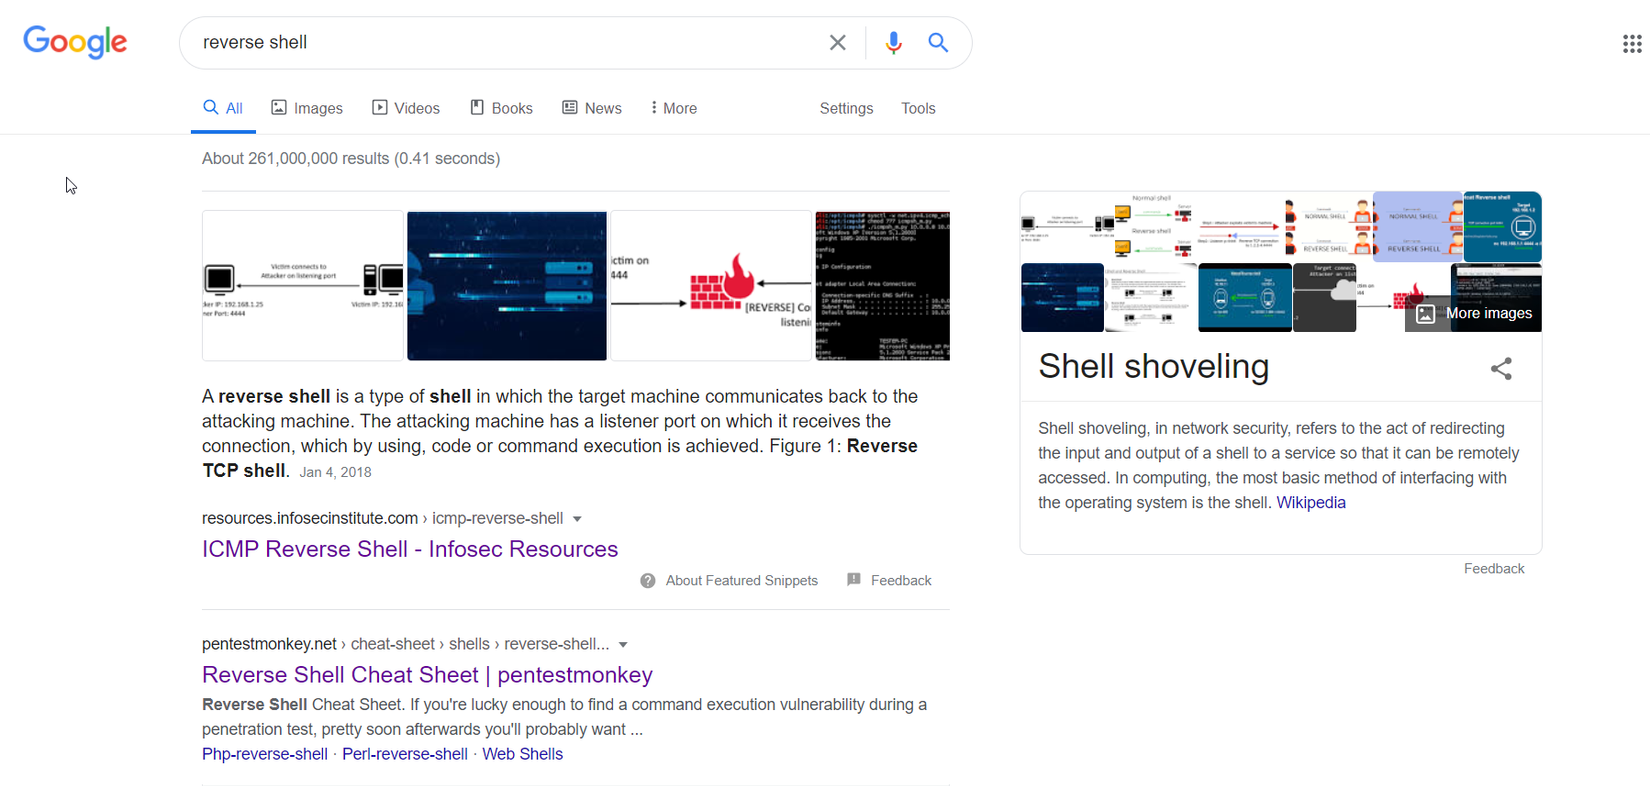Open the firewall reverse connection thumbnail
1650x786 pixels.
pyautogui.click(x=711, y=285)
